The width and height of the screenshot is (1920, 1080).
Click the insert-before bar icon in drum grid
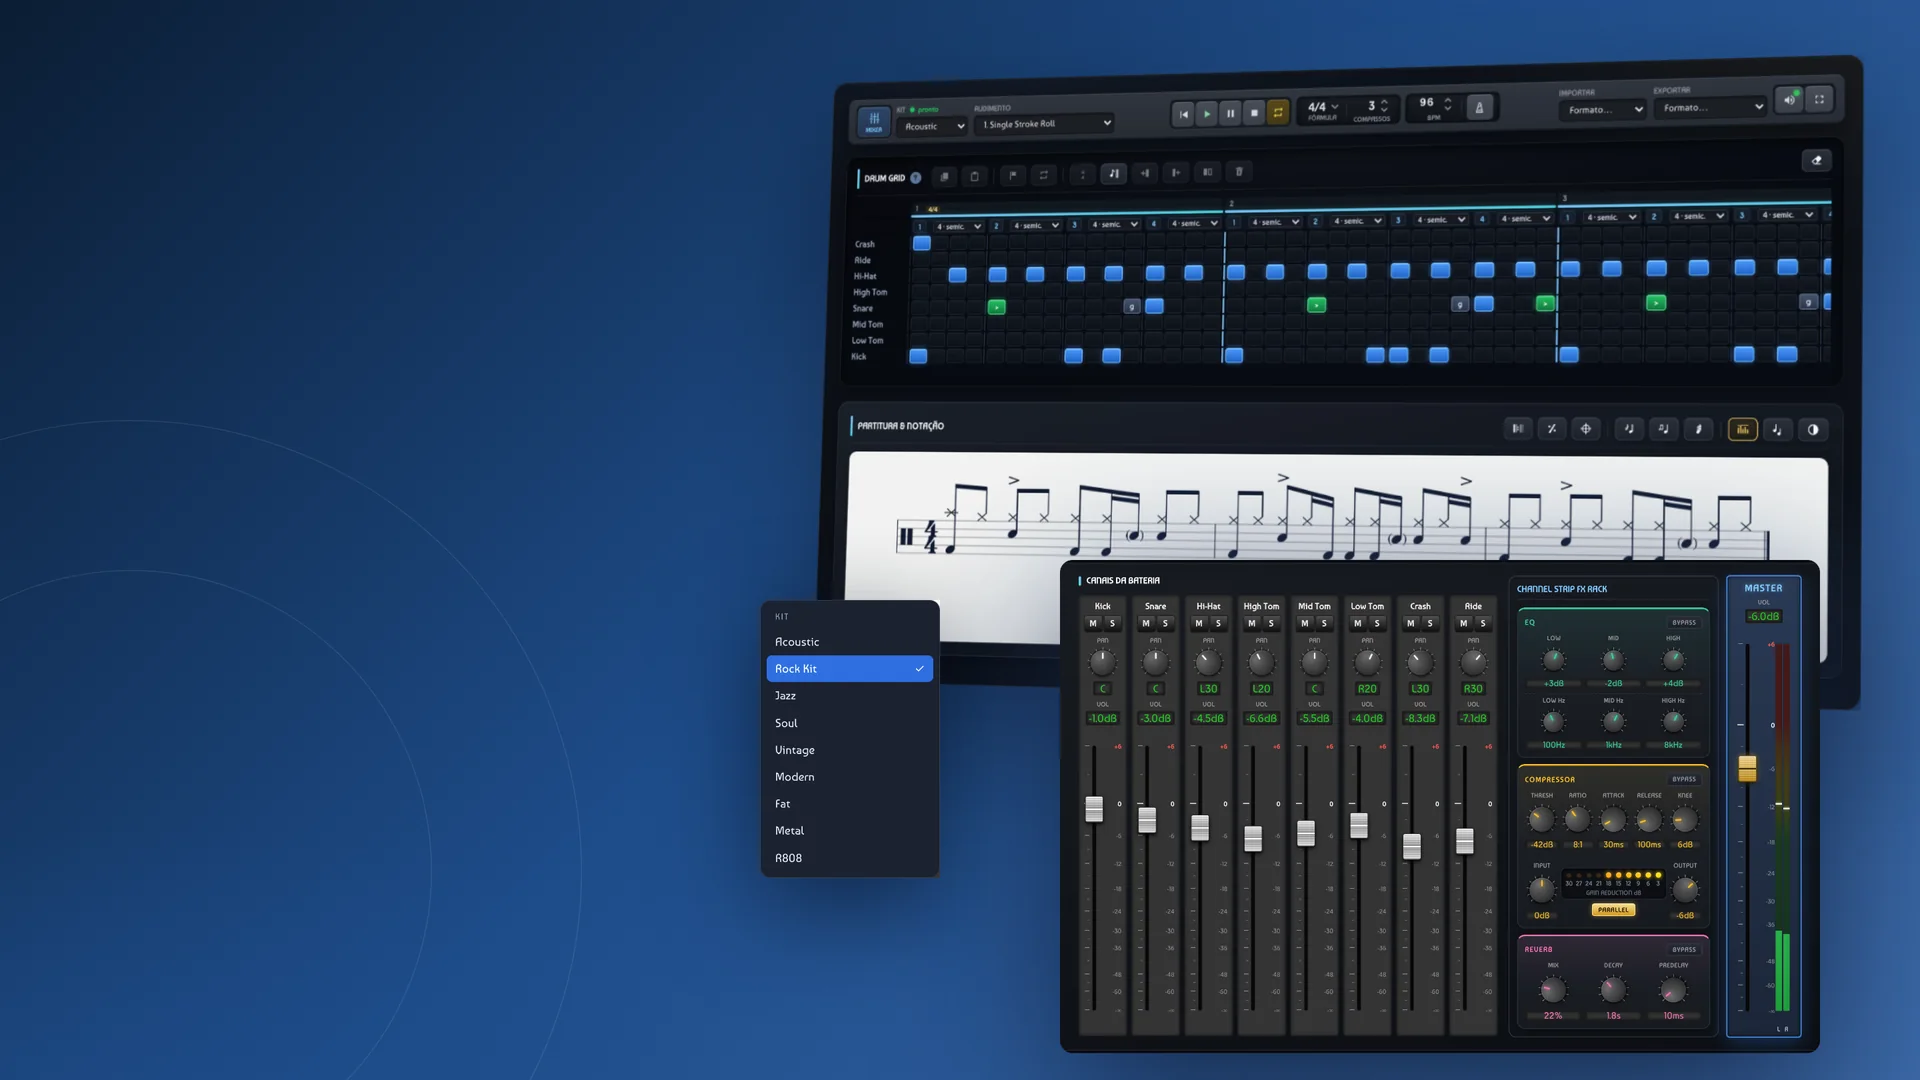click(1145, 173)
